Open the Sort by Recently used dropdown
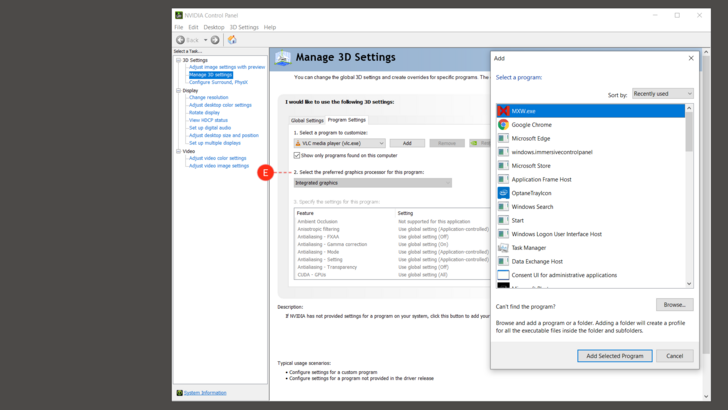This screenshot has width=728, height=410. (x=663, y=94)
